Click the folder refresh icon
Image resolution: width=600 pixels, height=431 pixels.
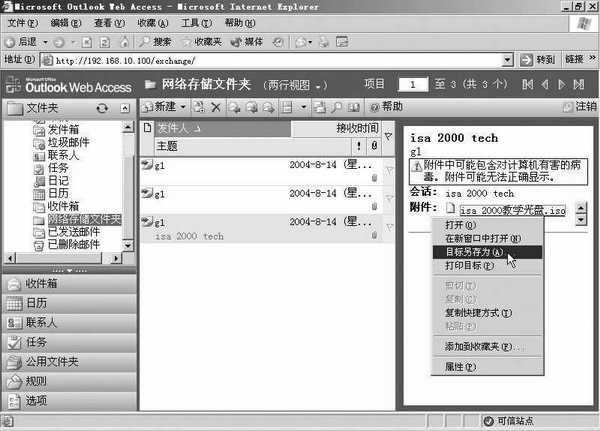101,108
